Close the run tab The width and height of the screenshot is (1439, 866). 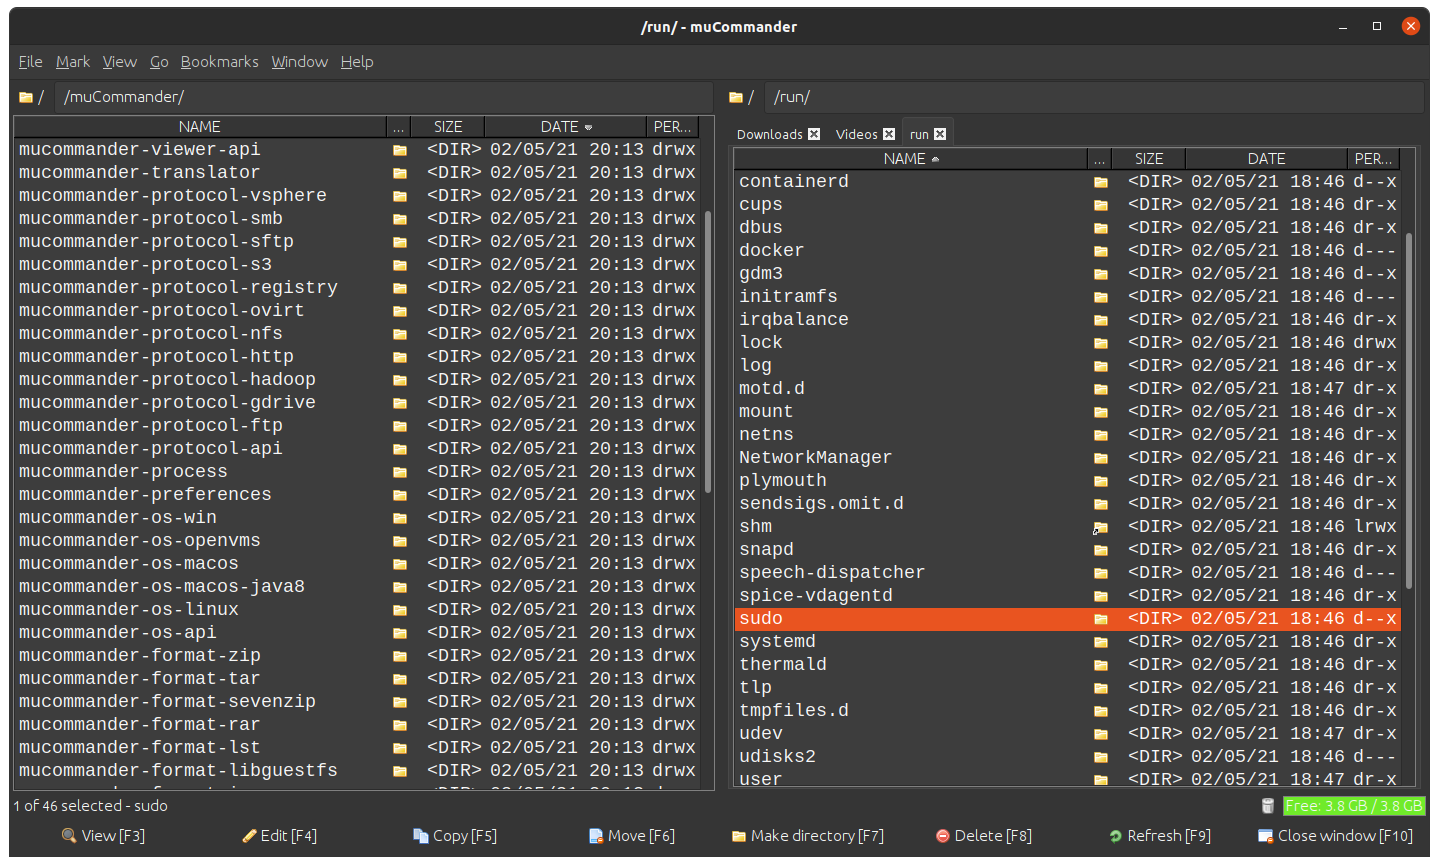click(x=939, y=132)
